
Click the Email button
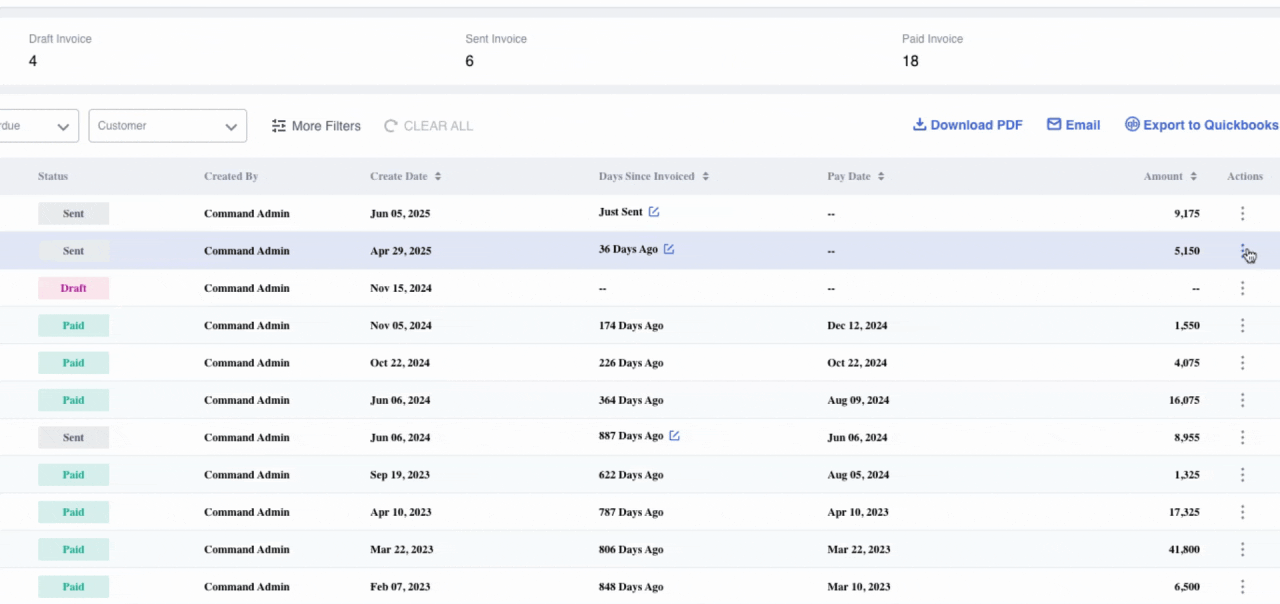(1073, 125)
